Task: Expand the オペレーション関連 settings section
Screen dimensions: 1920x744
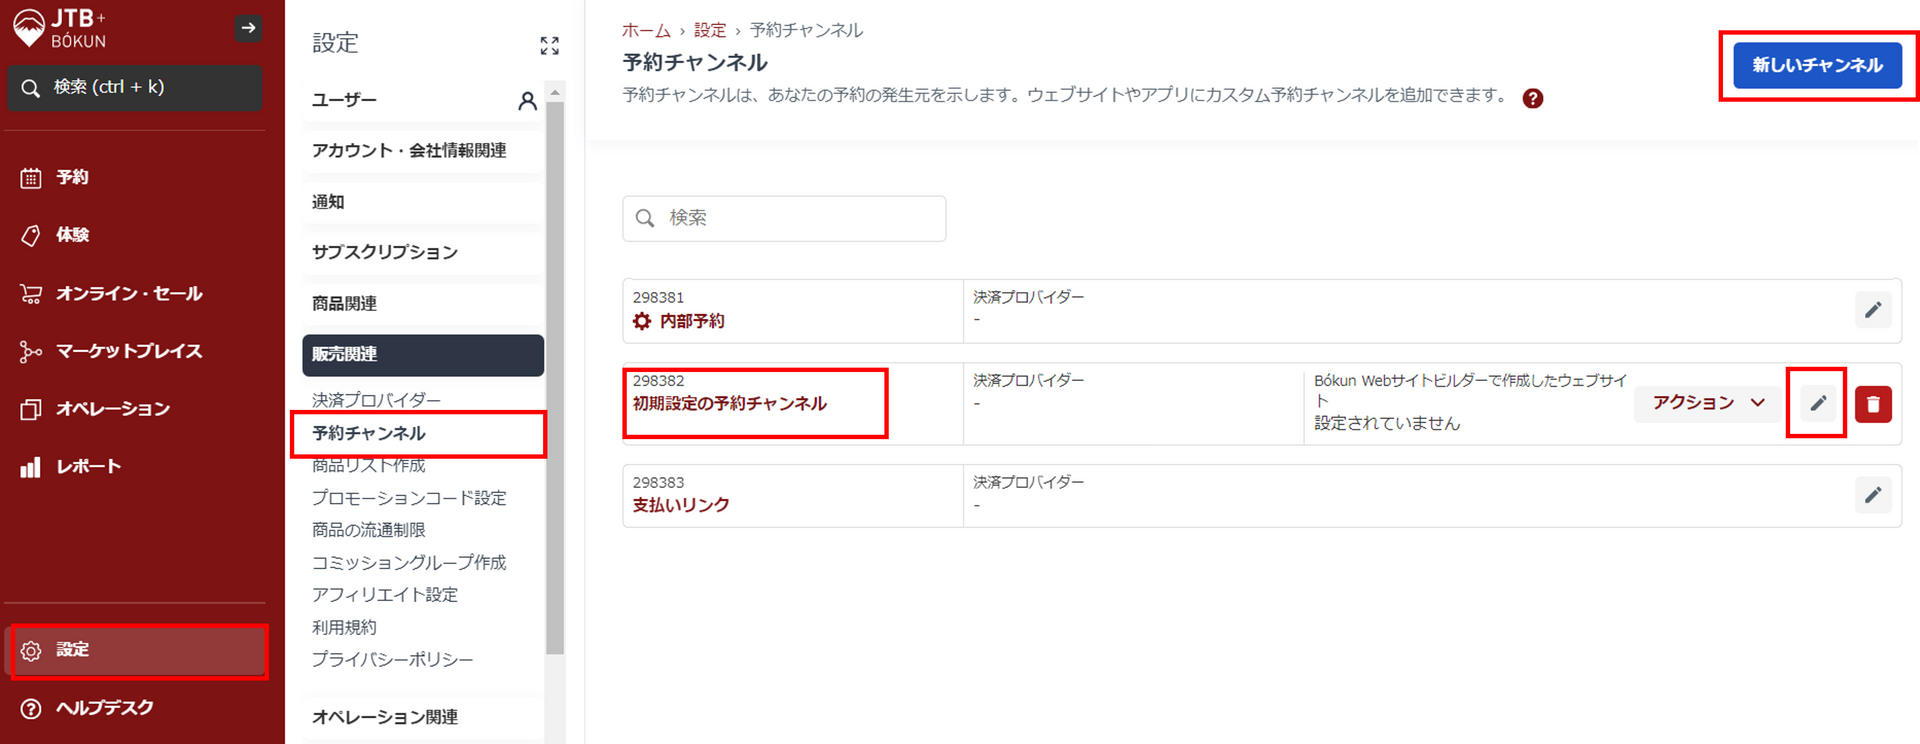Action: pos(422,717)
